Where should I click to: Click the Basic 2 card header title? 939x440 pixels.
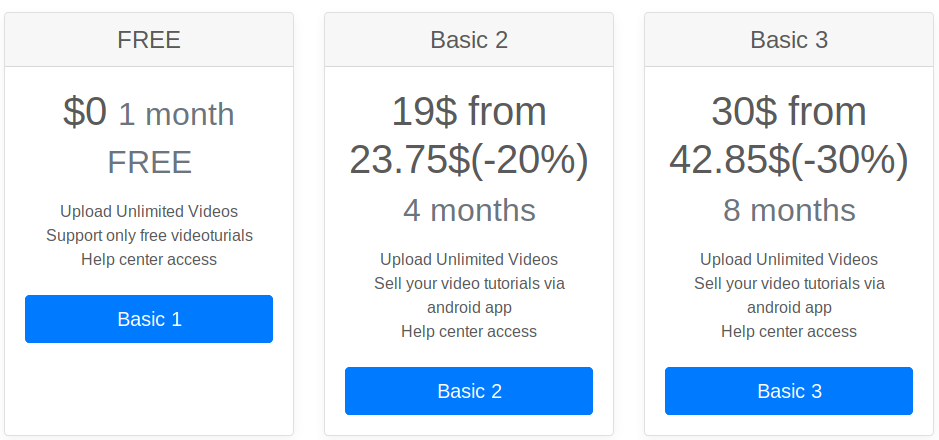pos(469,40)
